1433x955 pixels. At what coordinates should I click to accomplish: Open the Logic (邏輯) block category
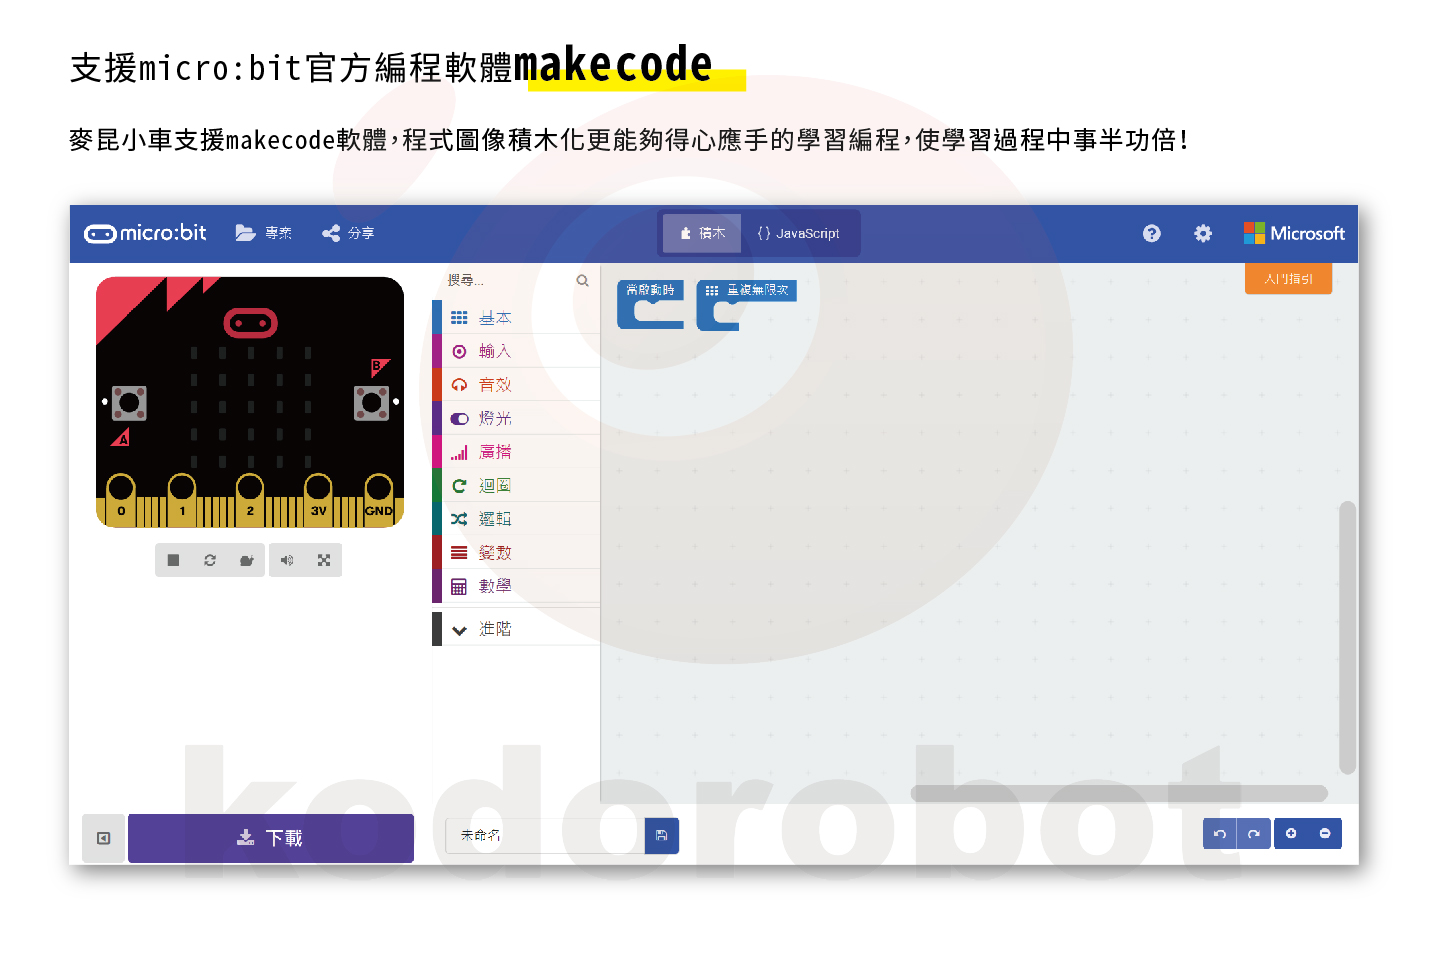pos(516,519)
